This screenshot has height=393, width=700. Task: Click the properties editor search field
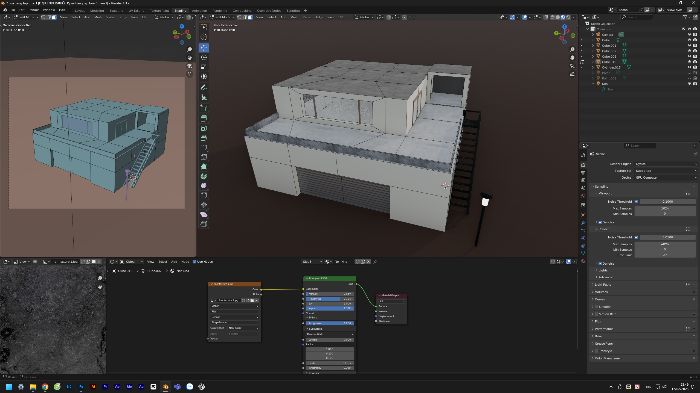tap(640, 146)
